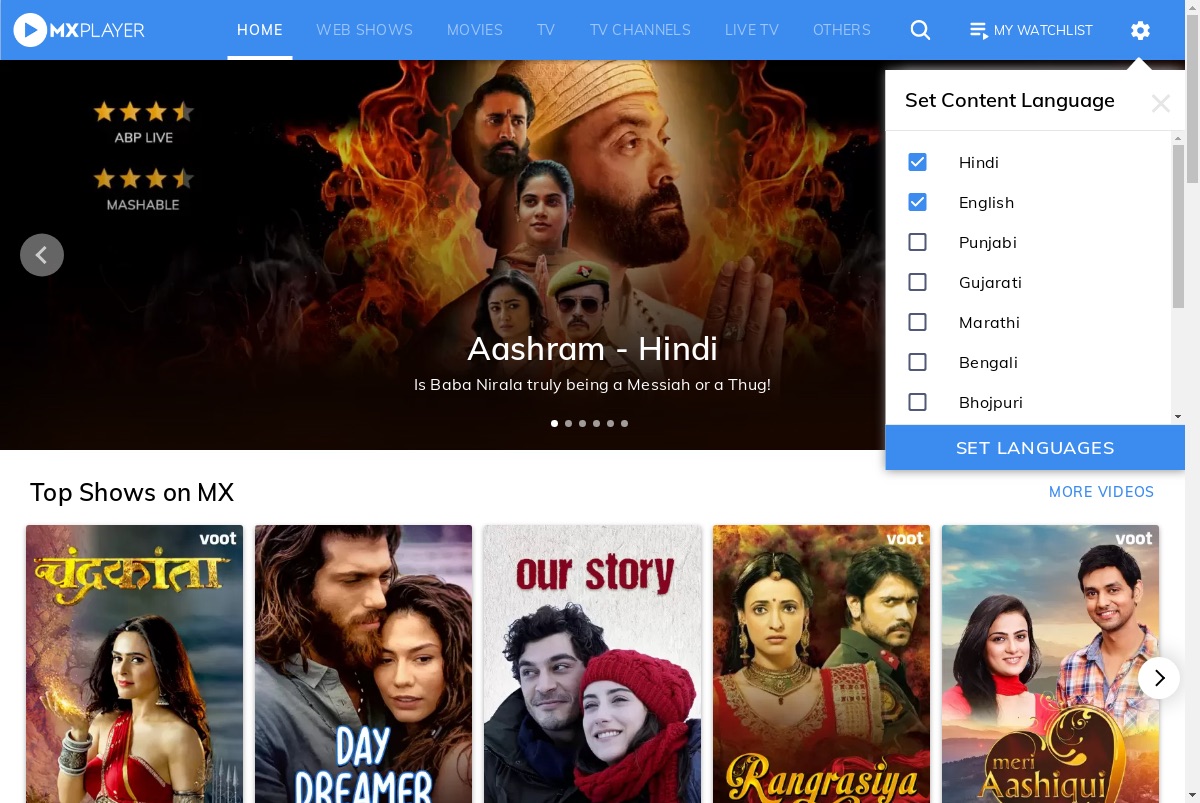Open the Aashram - Hindi banner title
The image size is (1200, 803).
tap(592, 349)
